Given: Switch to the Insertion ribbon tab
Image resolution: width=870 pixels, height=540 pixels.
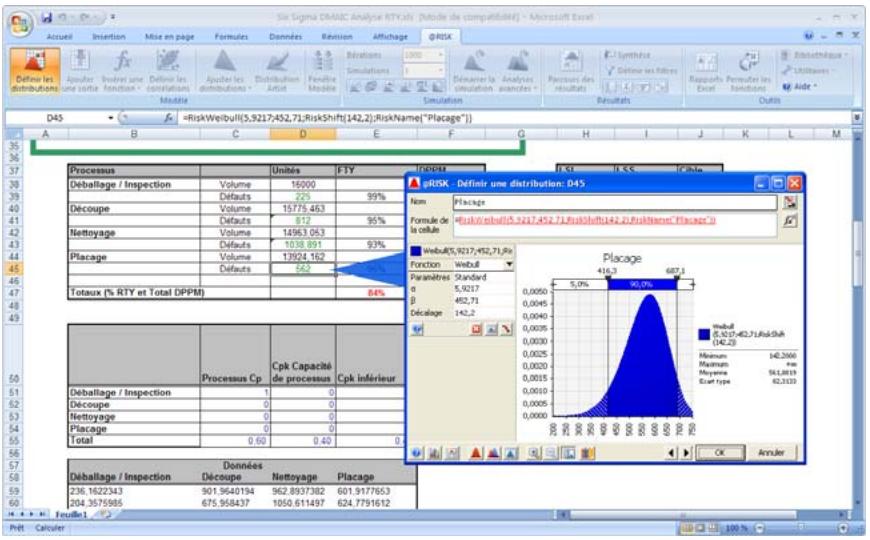Looking at the screenshot, I should pos(109,37).
